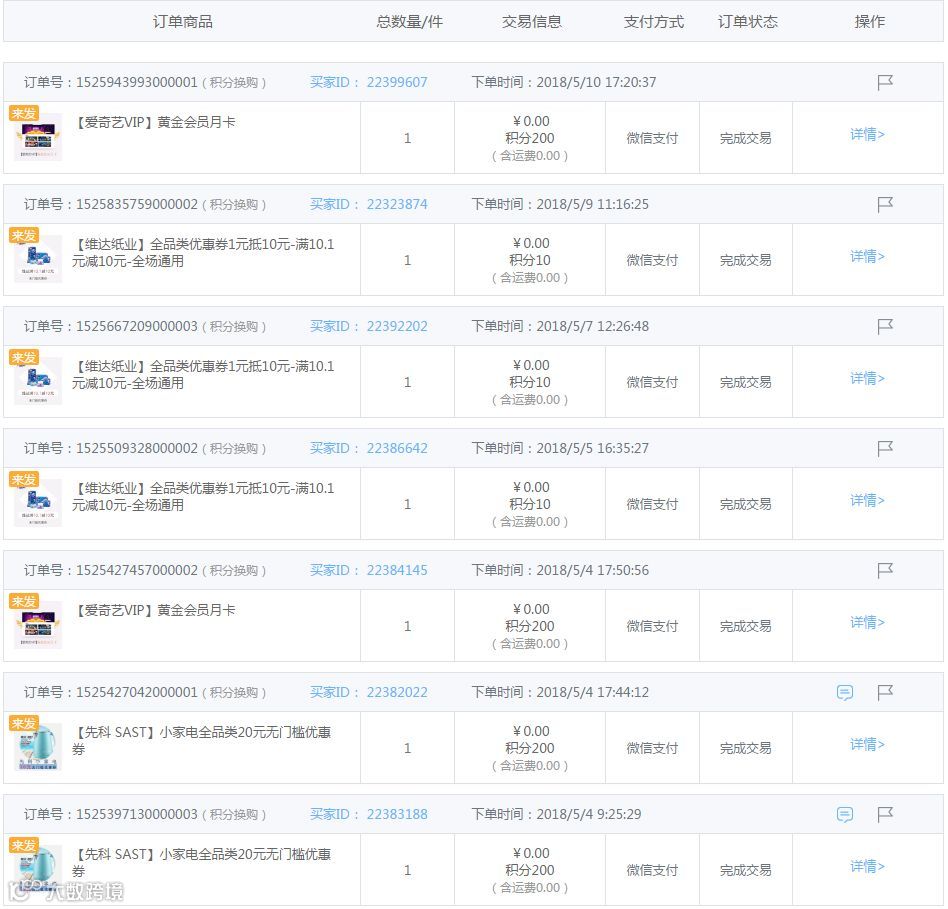This screenshot has height=909, width=948.
Task: Flag order 1525667209000003
Action: pos(885,327)
